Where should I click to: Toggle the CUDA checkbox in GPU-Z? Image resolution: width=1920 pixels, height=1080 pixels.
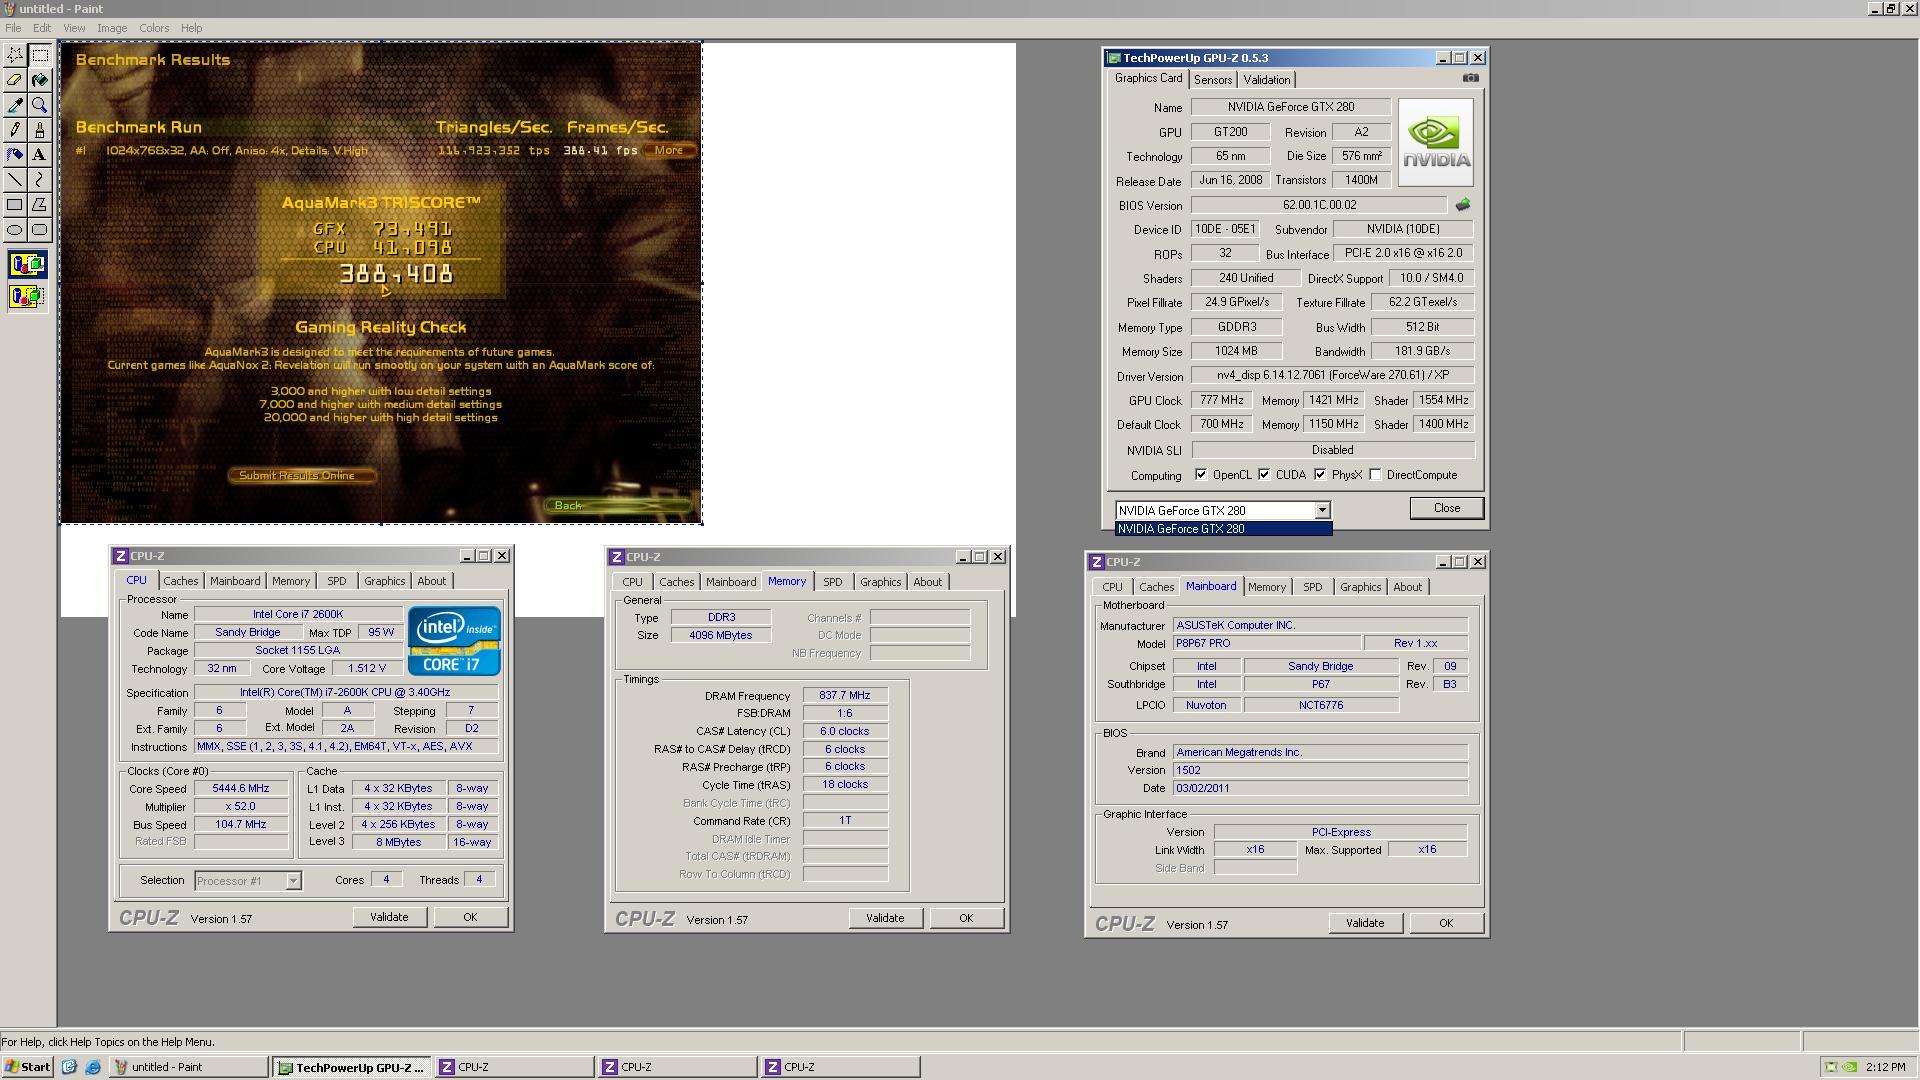(1264, 475)
